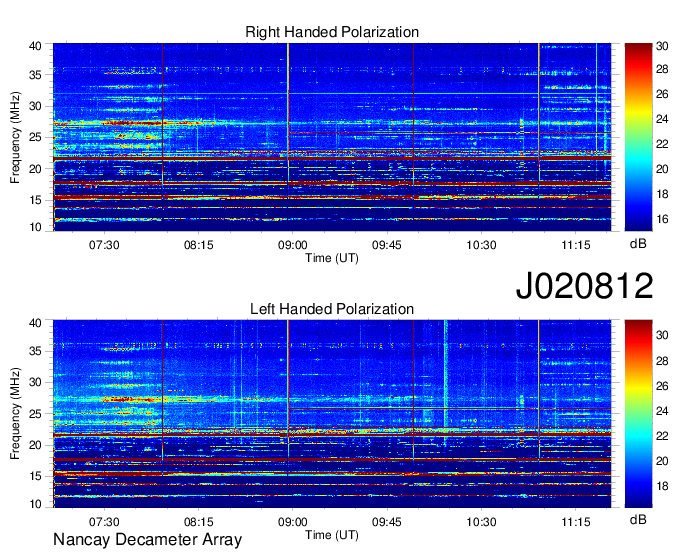Click 10:30 tick of Right Handed plot
The width and height of the screenshot is (680, 552).
coord(481,245)
